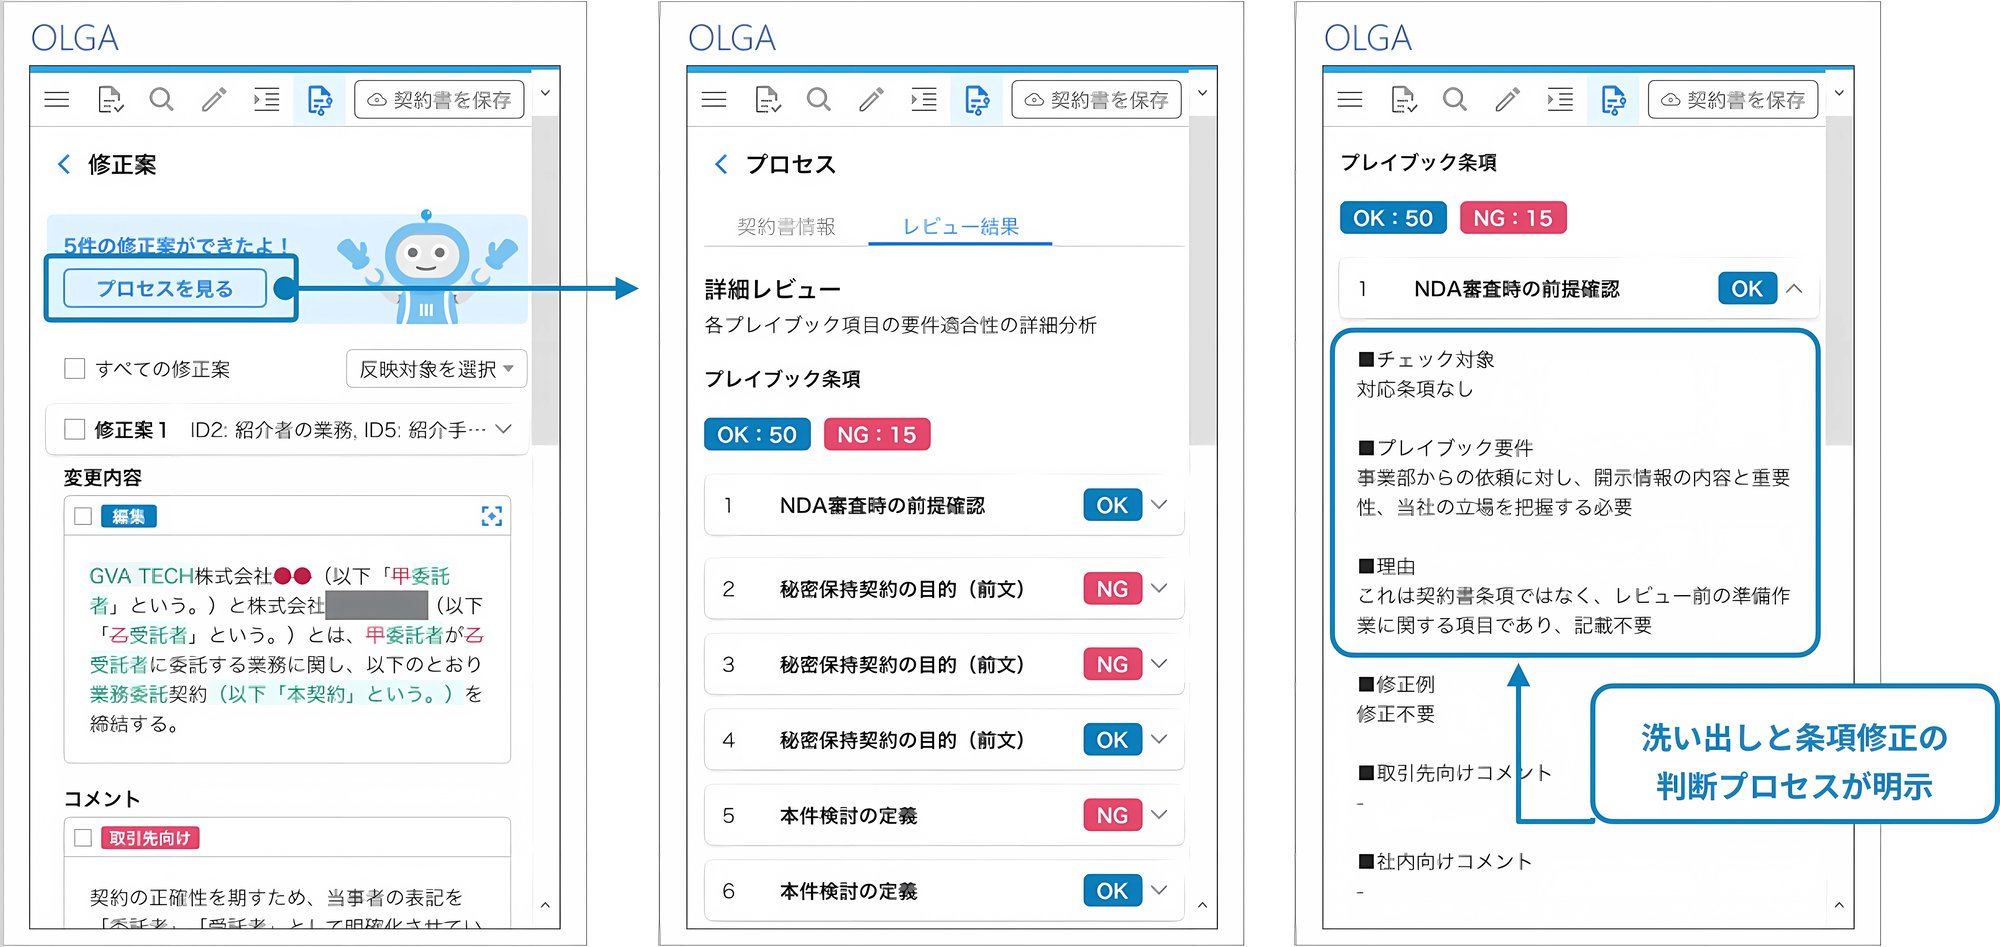Expand item 2 秘密保持契約の目的 details

pyautogui.click(x=1158, y=589)
